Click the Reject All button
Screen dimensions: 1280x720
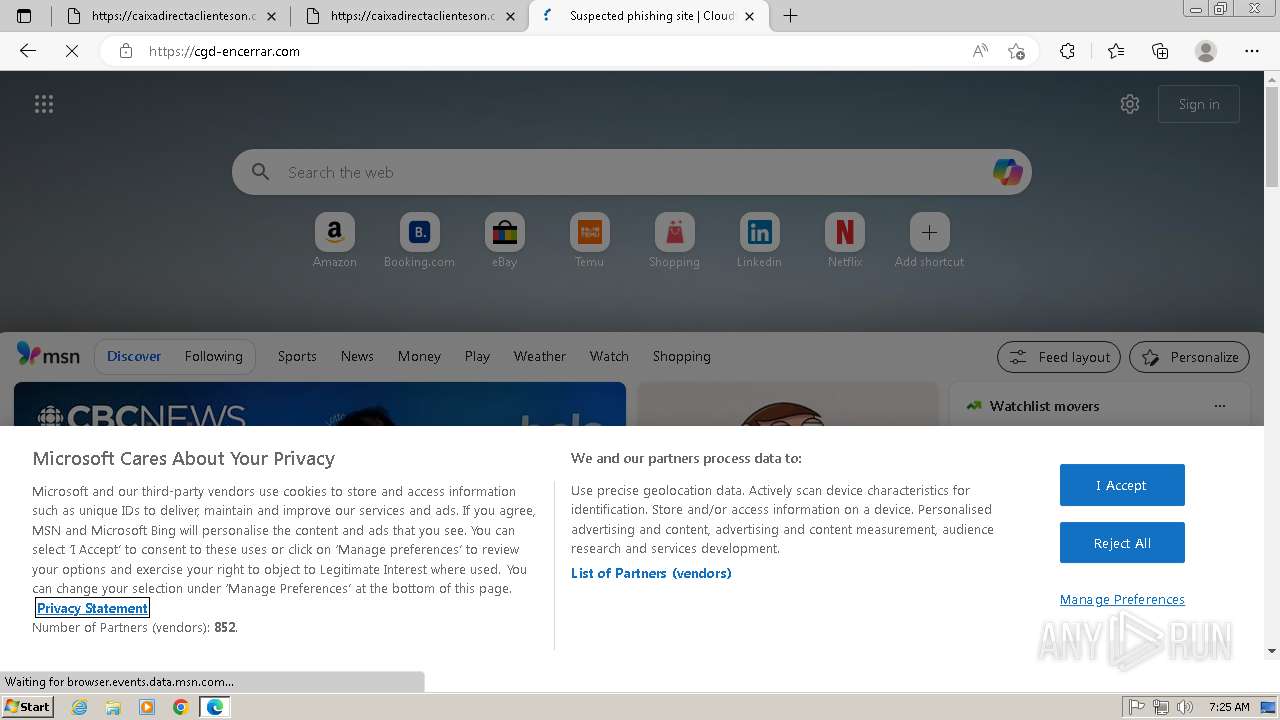point(1122,543)
